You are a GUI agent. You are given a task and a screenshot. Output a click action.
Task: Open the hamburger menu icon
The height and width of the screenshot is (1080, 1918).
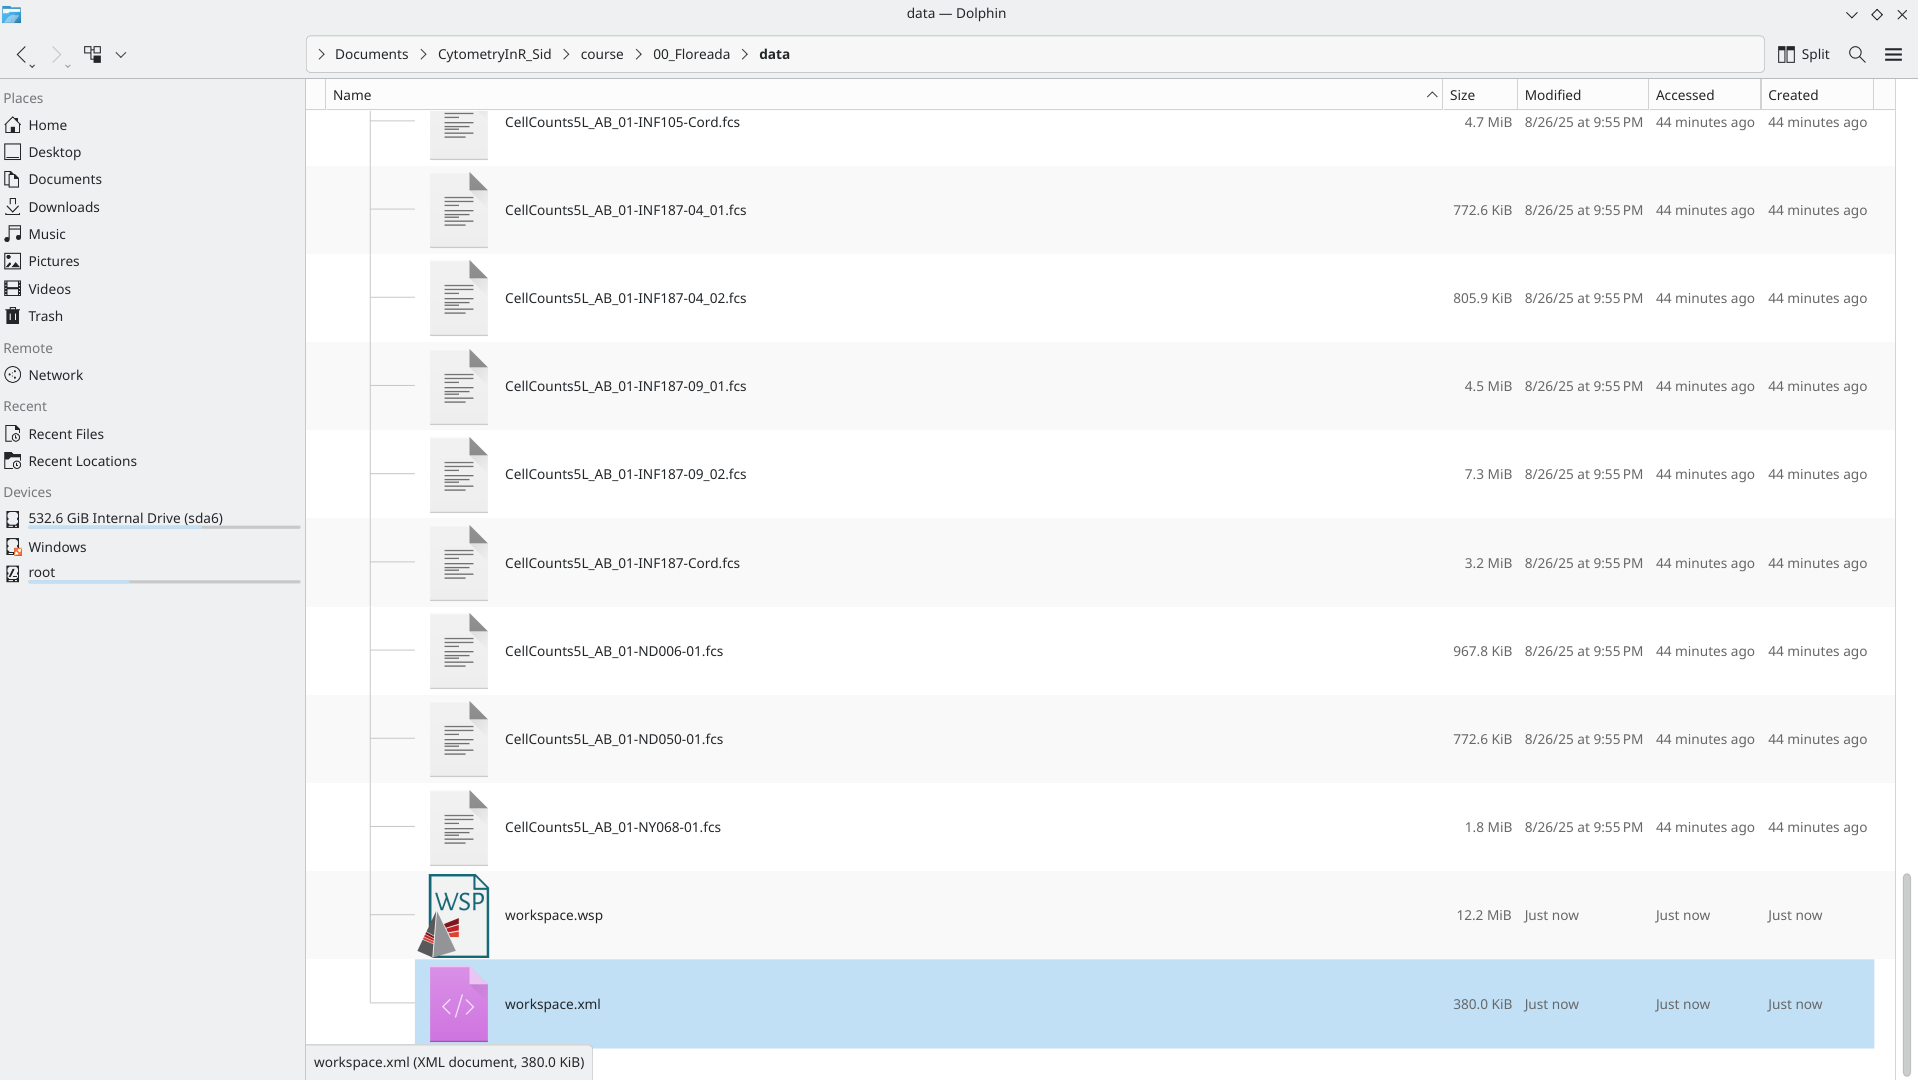(x=1893, y=54)
